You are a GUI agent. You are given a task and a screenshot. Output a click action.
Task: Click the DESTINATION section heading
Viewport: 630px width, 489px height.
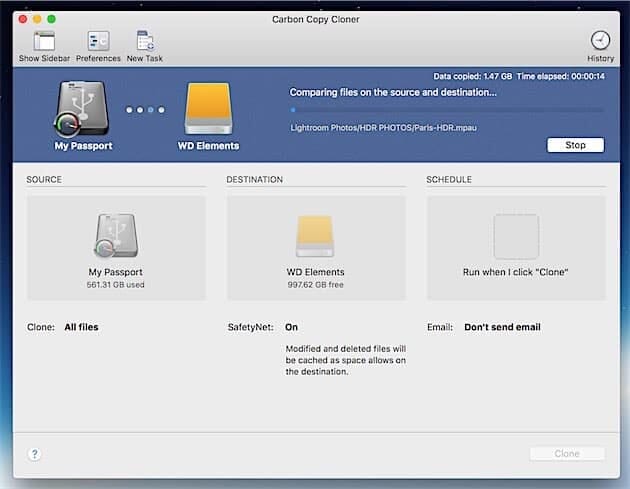[x=254, y=180]
